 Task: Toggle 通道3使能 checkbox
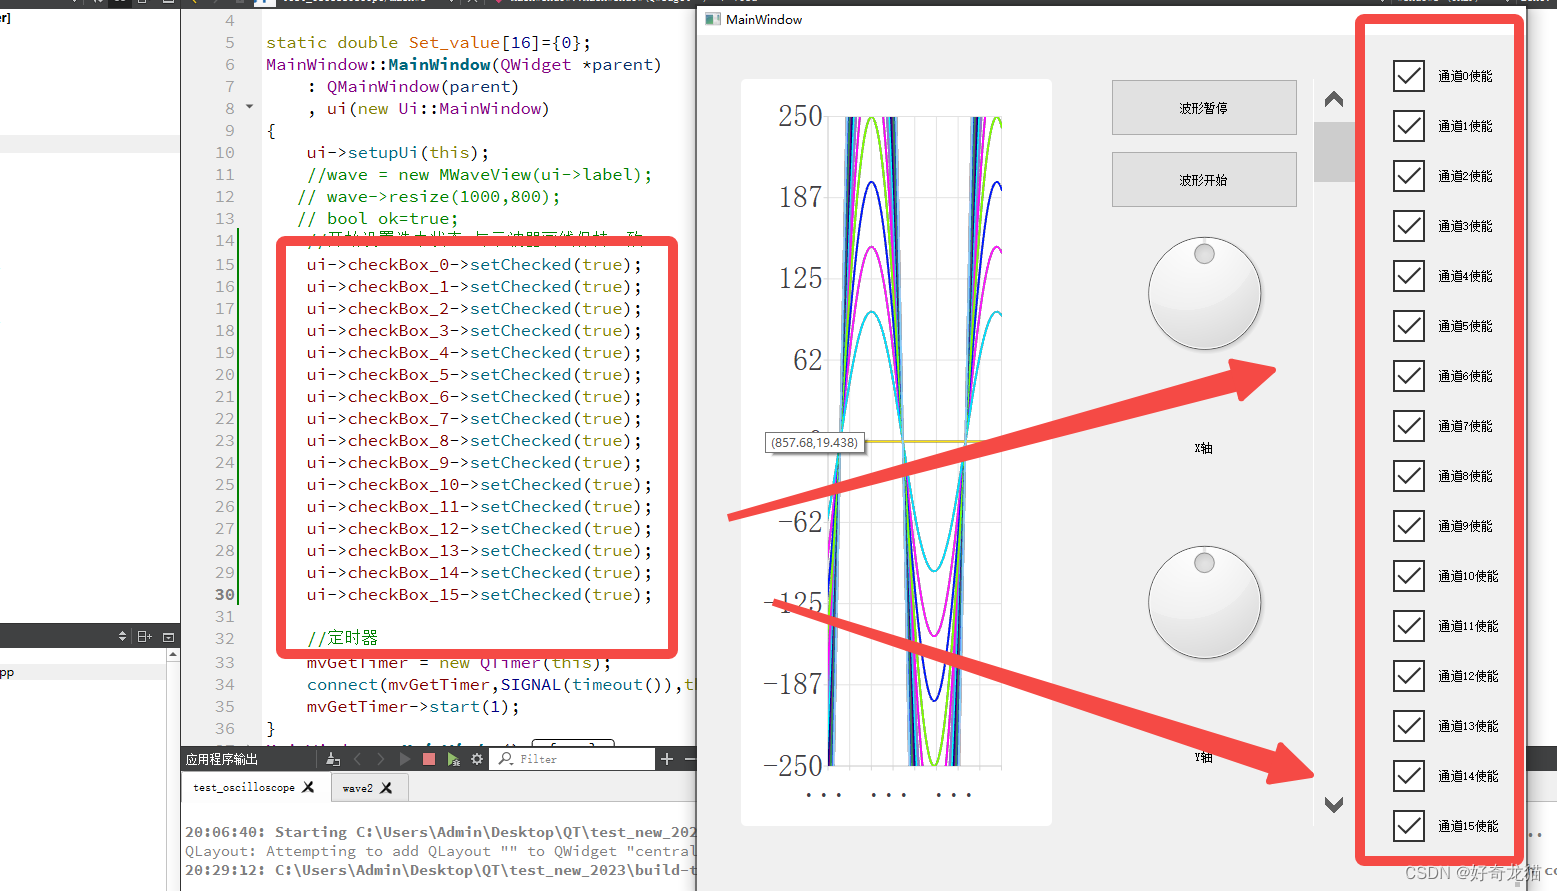(1409, 226)
